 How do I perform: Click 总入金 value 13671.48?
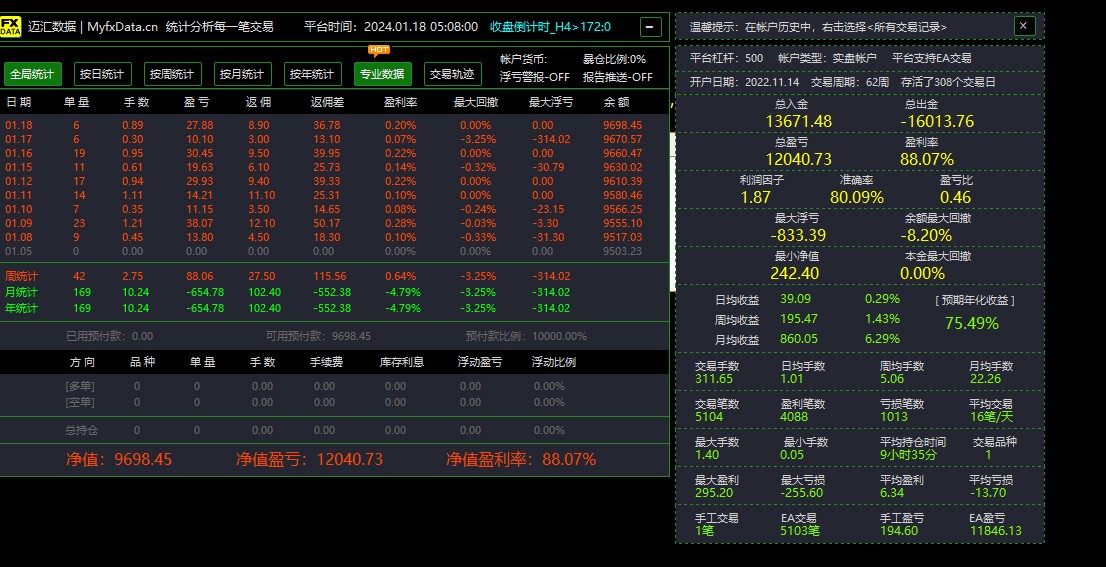tap(798, 121)
